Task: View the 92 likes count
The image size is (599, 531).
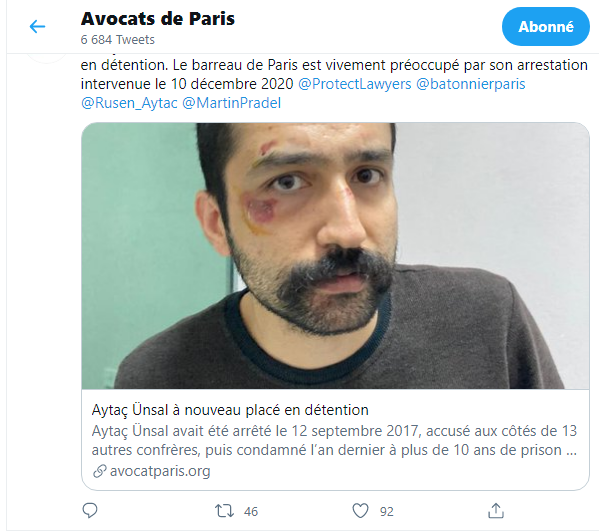Action: tap(387, 512)
